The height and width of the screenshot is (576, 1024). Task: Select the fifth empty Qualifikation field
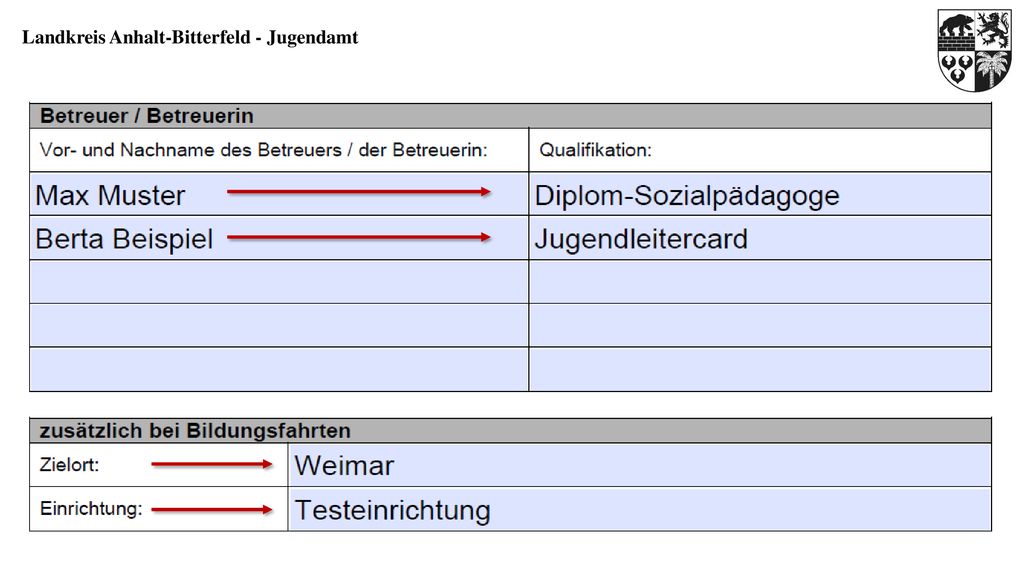(760, 370)
